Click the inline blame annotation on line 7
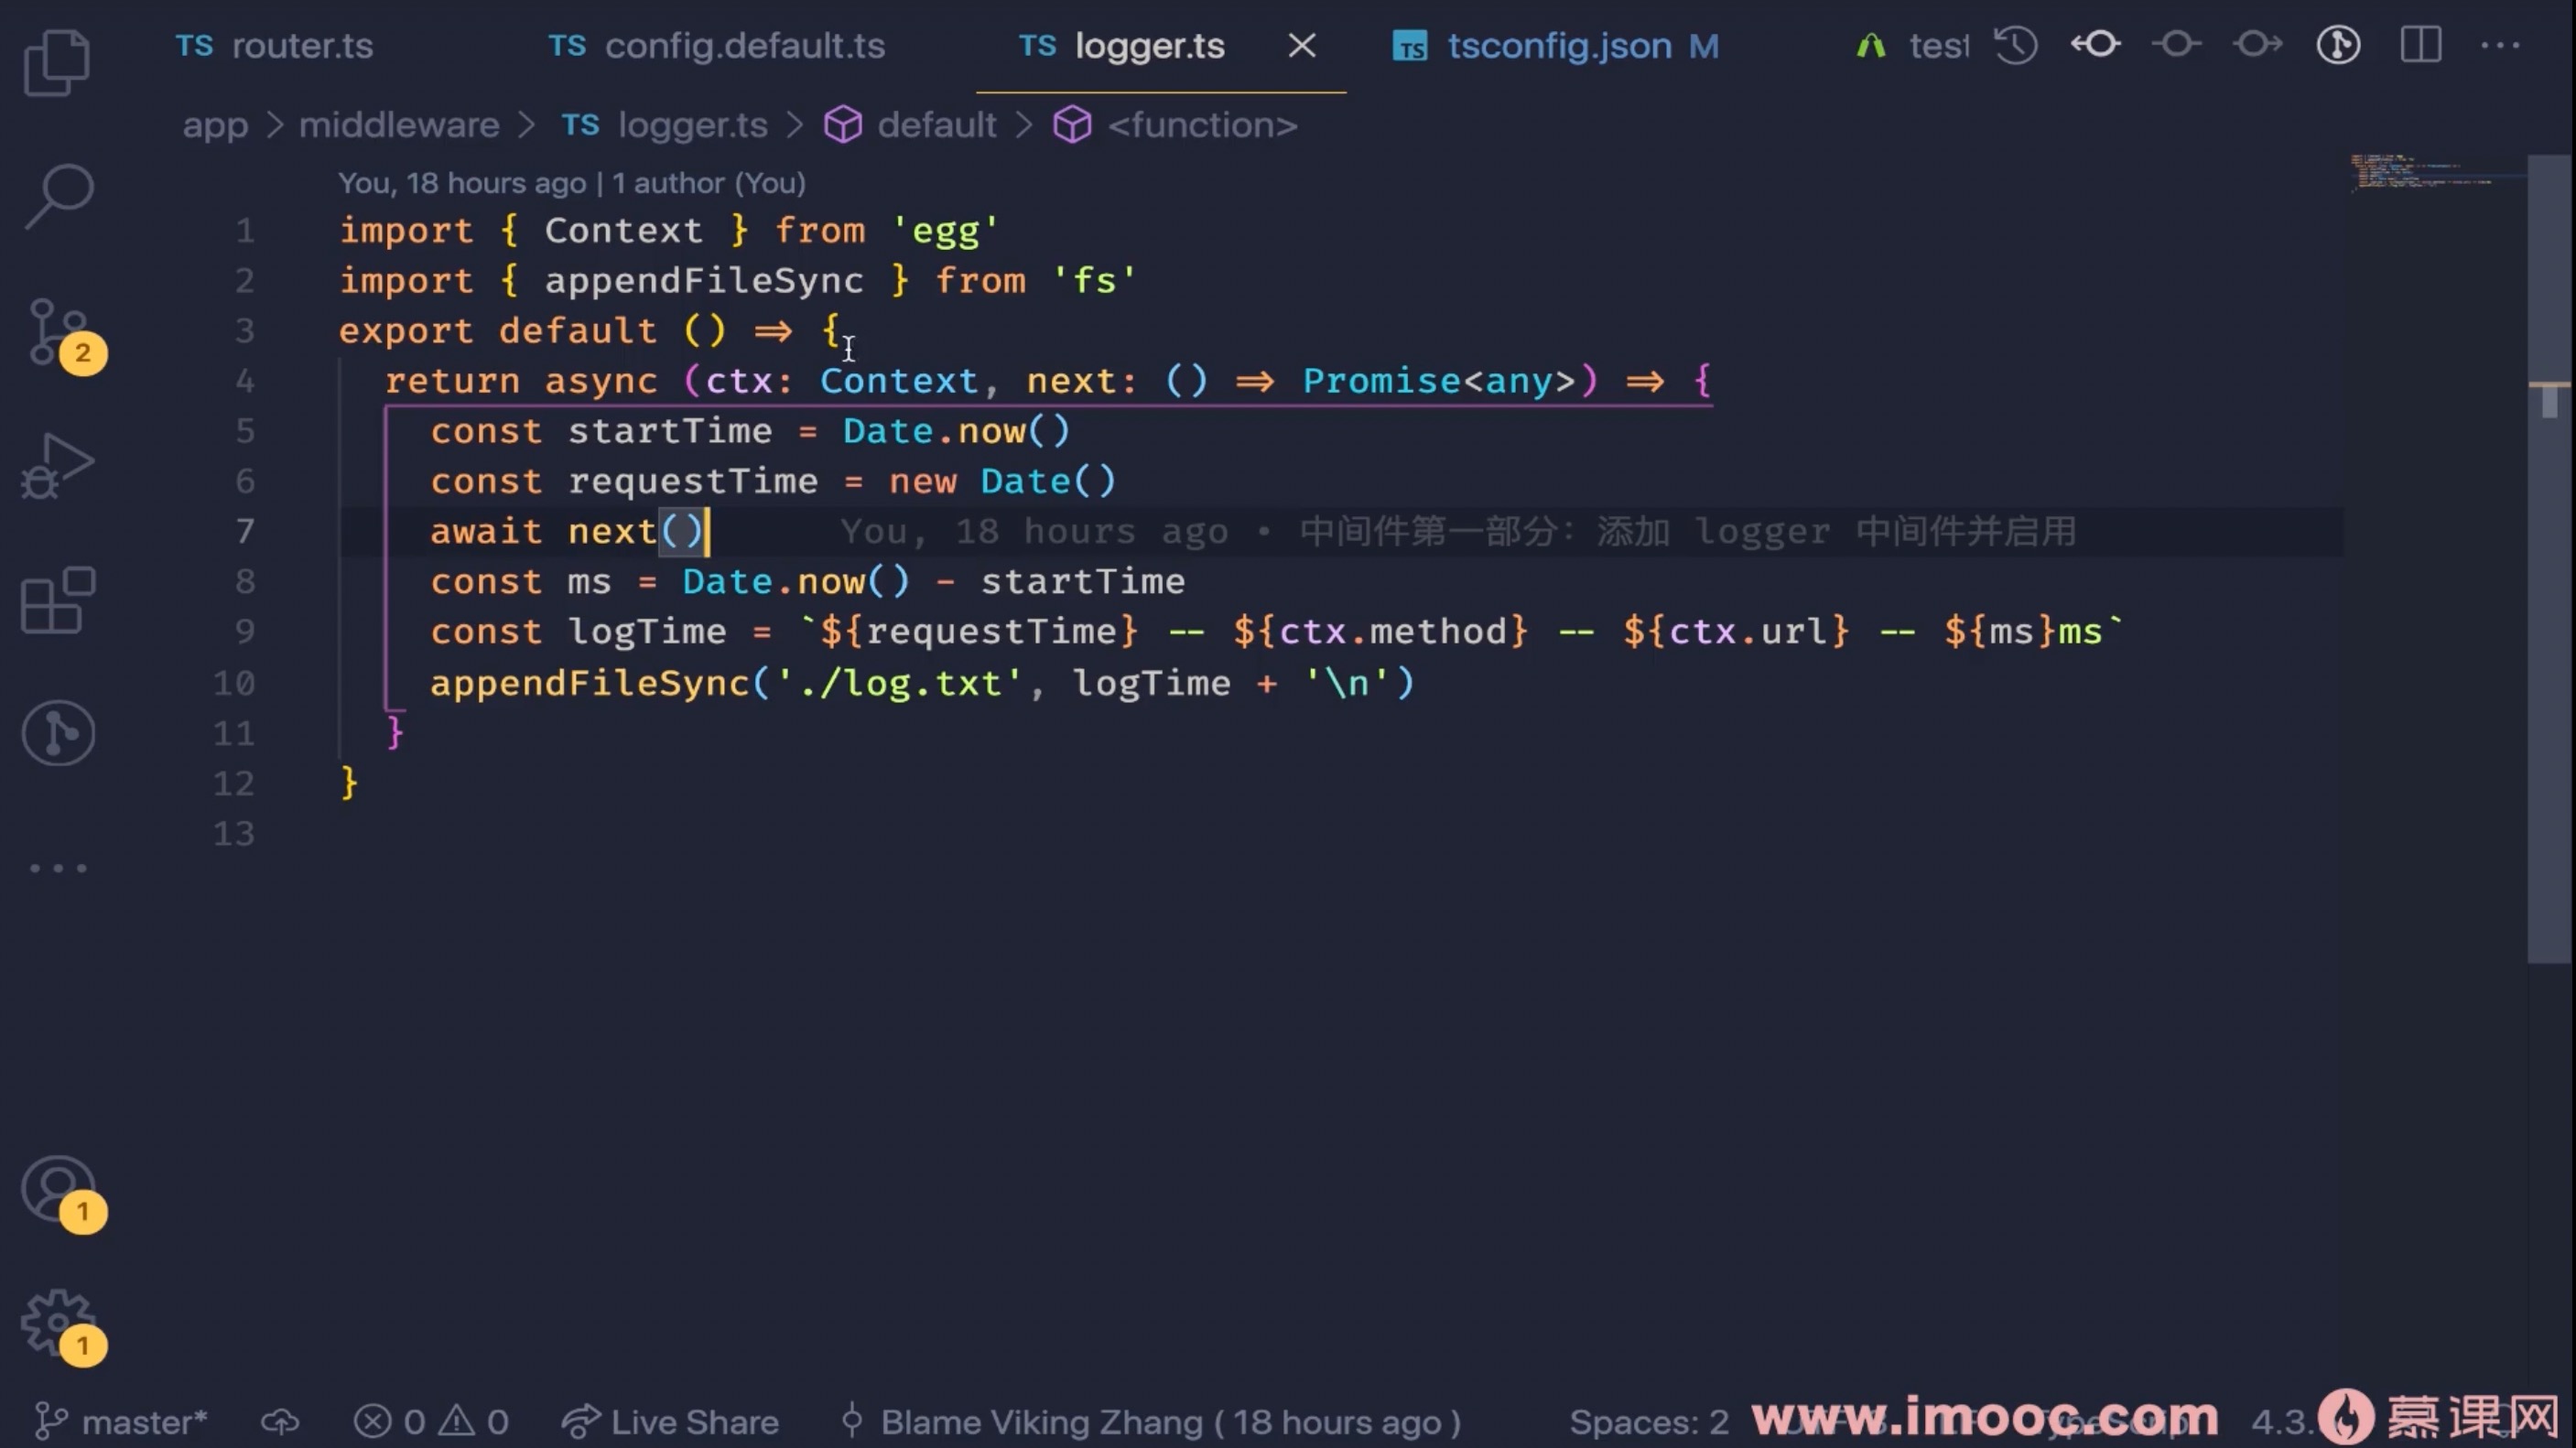The image size is (2576, 1448). tap(1458, 531)
